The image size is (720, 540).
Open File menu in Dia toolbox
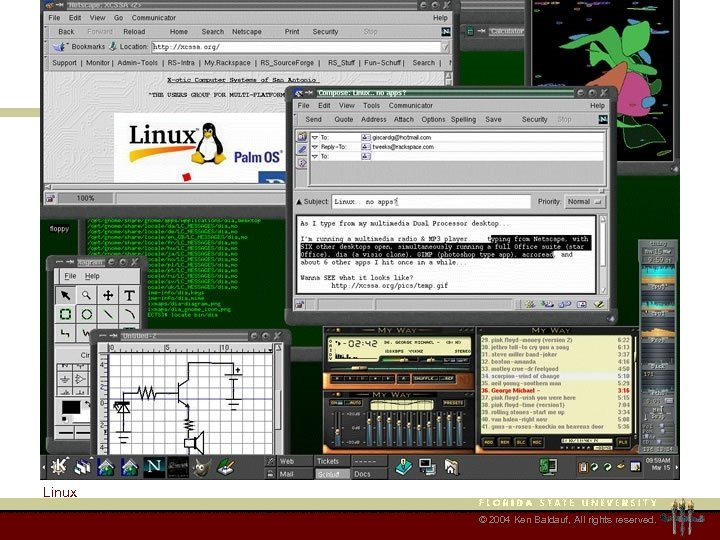70,276
